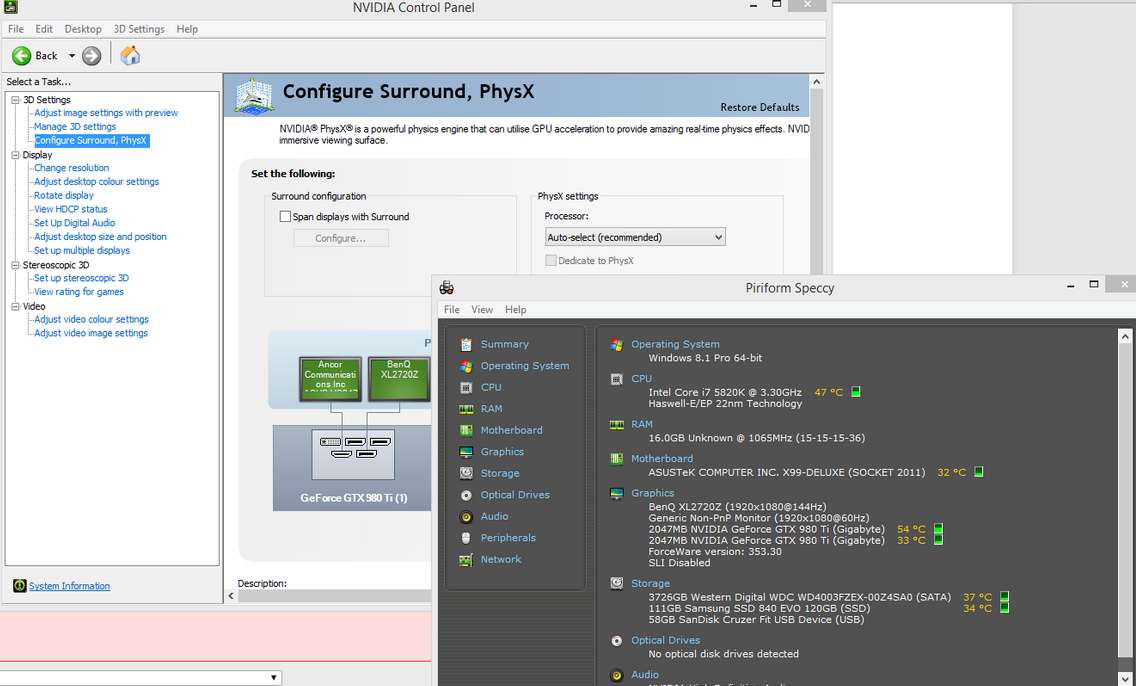This screenshot has width=1136, height=686.
Task: Select Adjust video colour settings task
Action: pos(91,319)
